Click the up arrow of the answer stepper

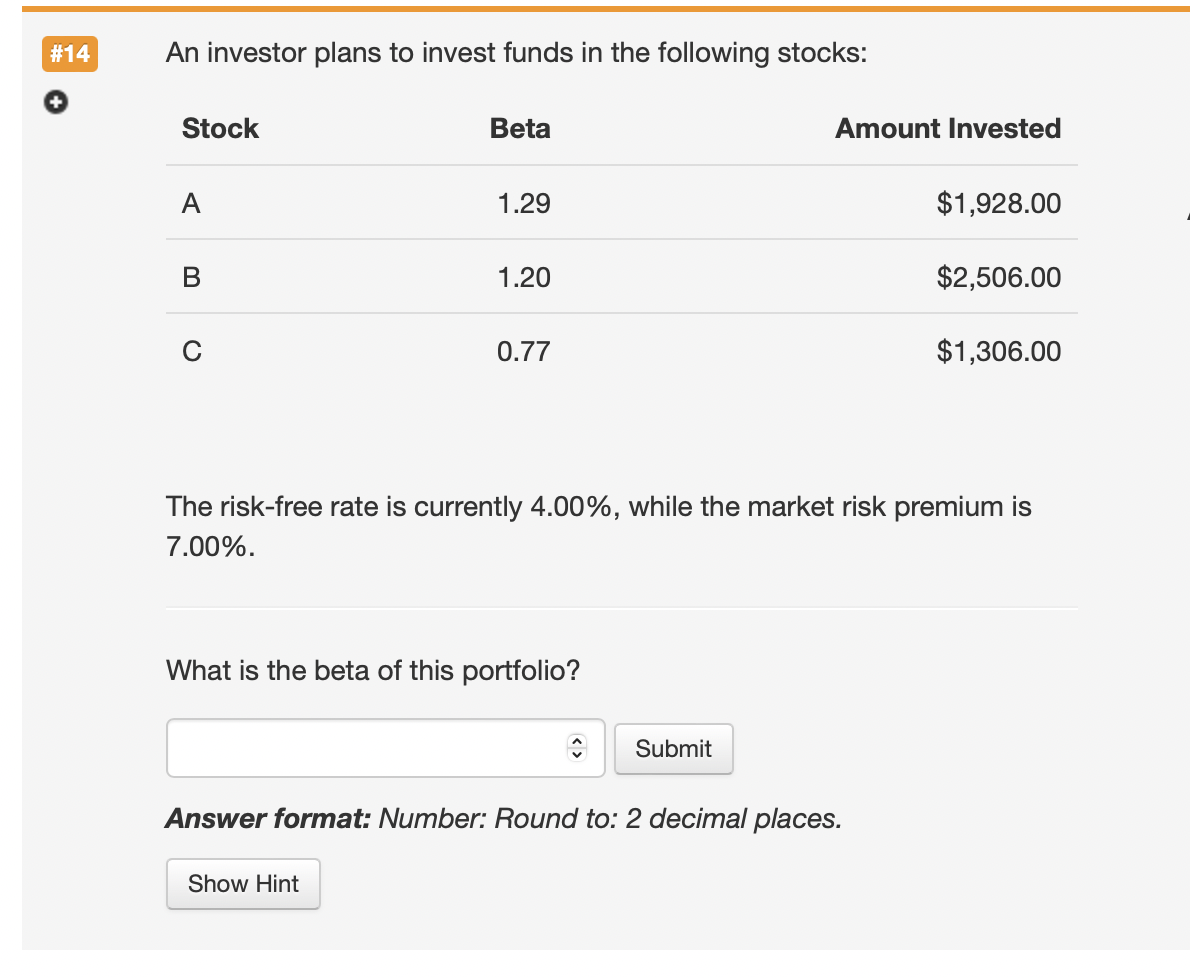click(x=576, y=742)
